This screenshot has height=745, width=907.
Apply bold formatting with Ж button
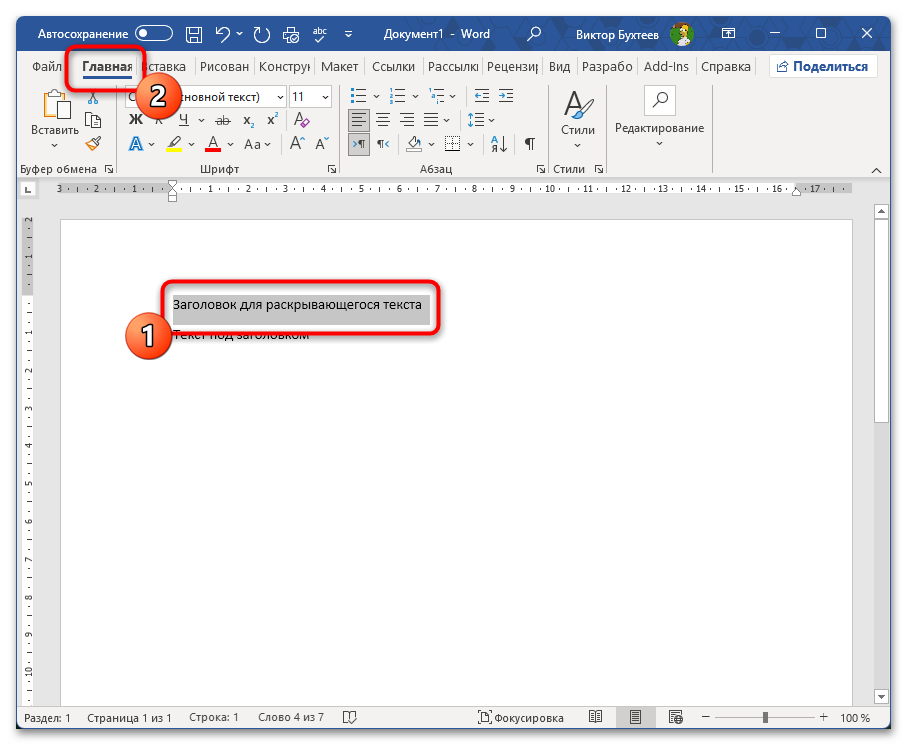[136, 120]
